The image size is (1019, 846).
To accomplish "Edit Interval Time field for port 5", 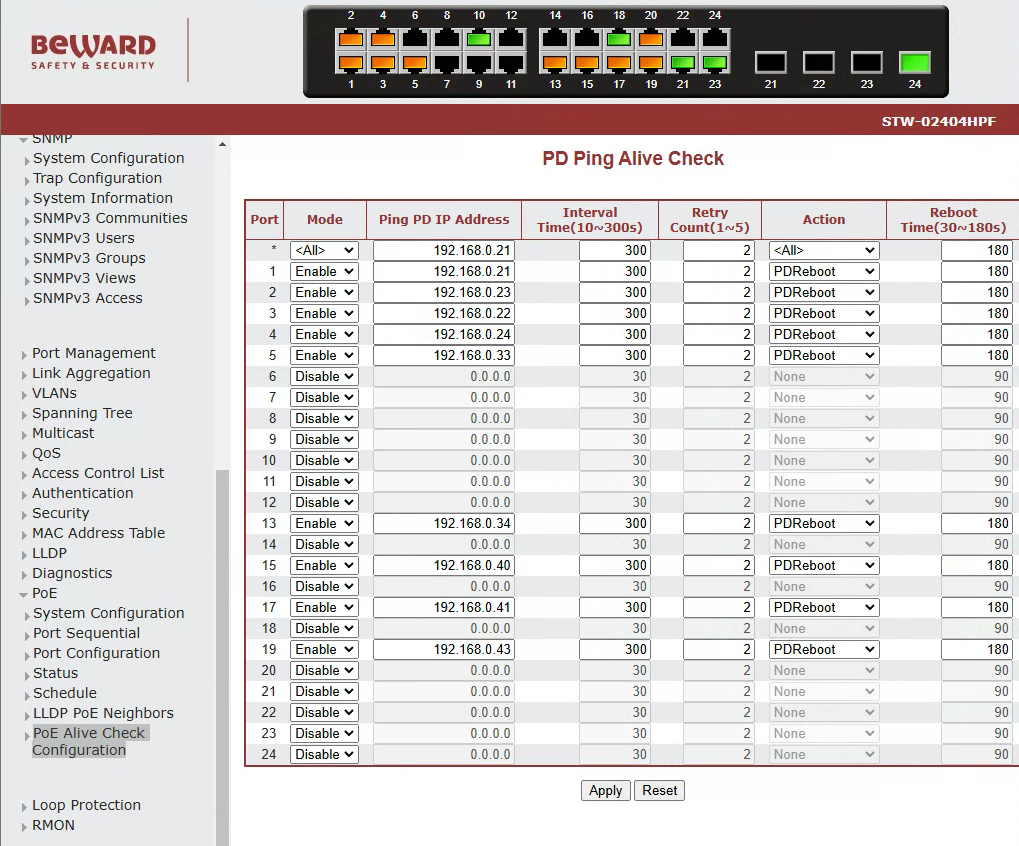I will pyautogui.click(x=614, y=355).
